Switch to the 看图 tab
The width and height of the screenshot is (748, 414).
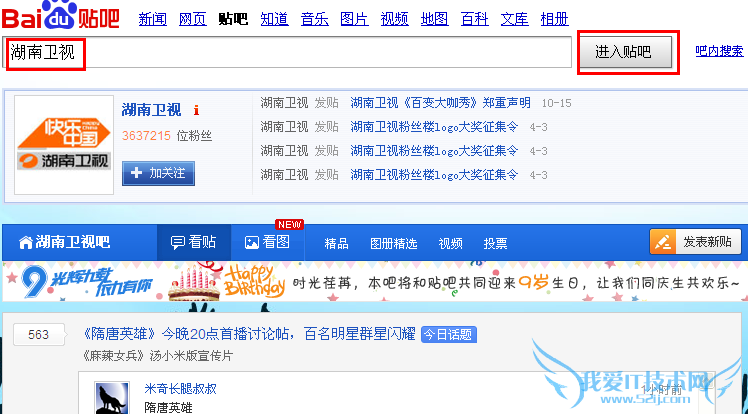(267, 242)
